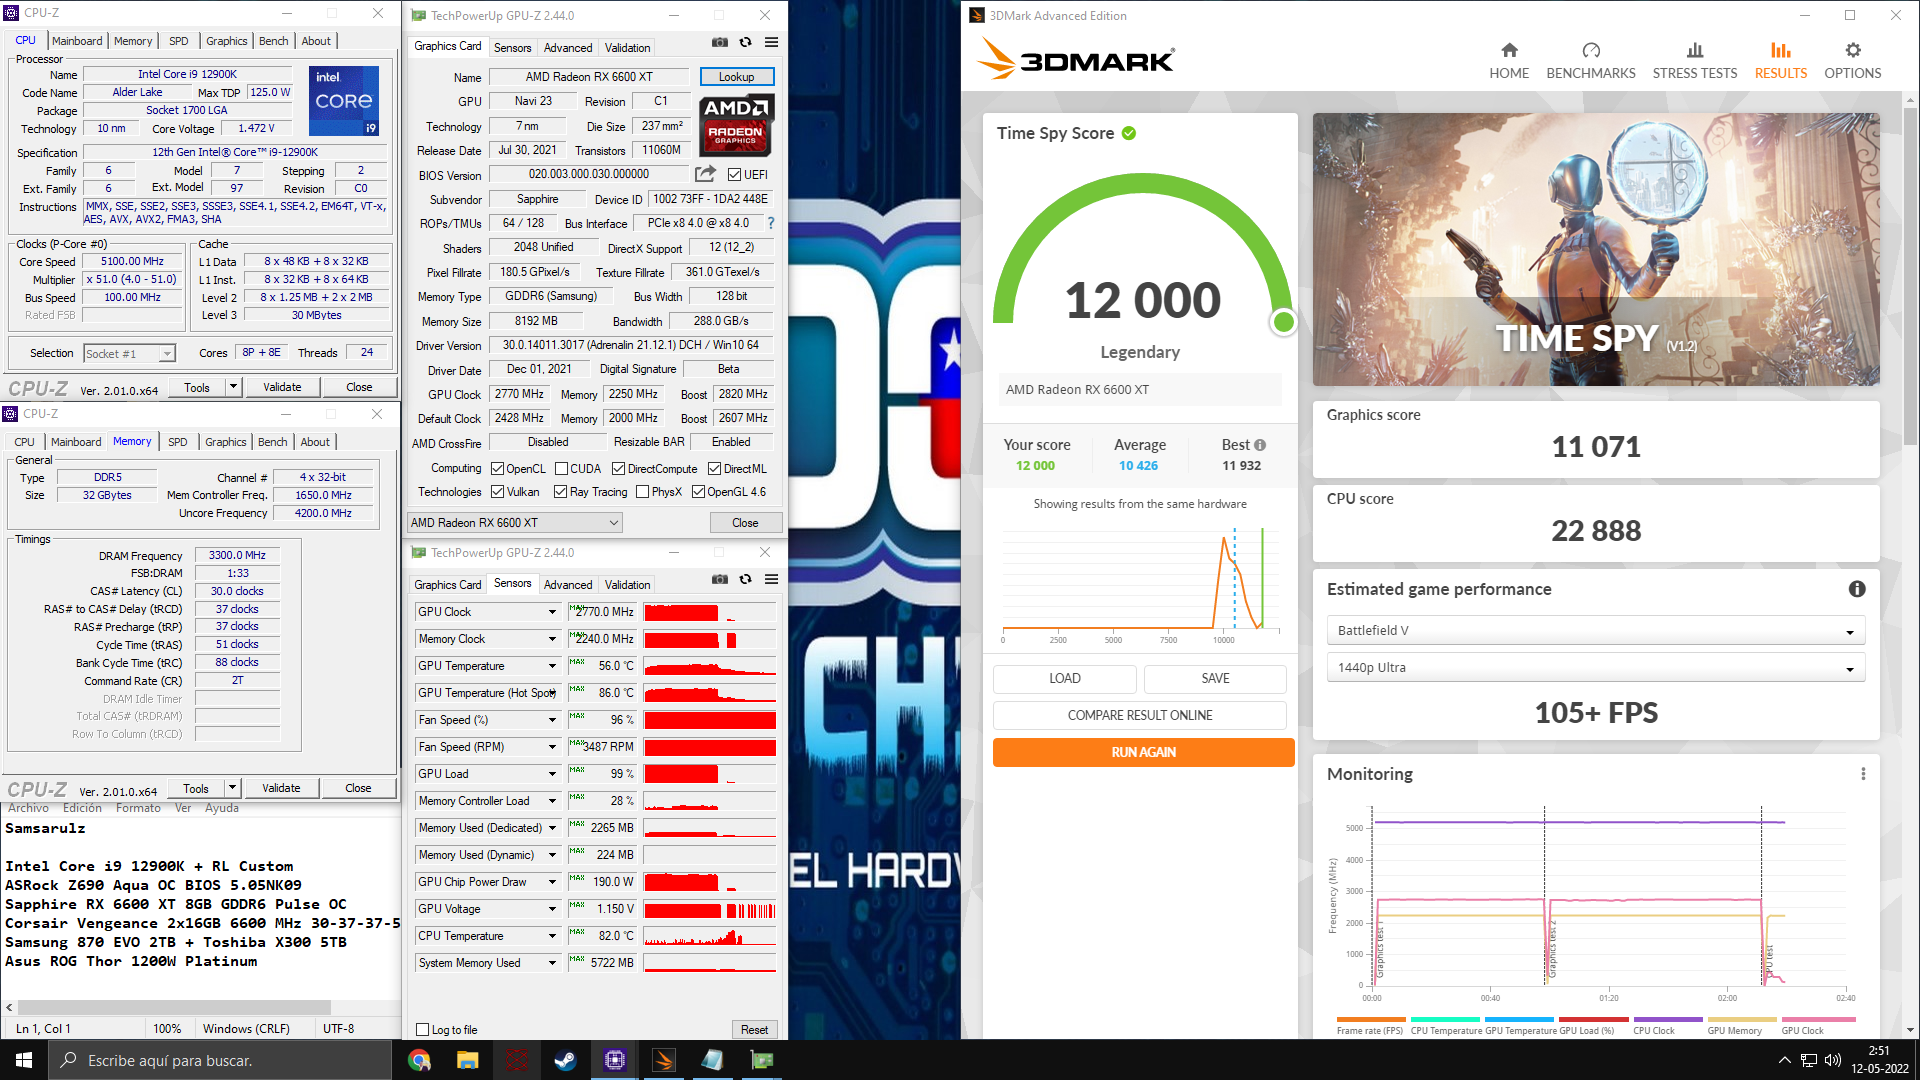This screenshot has width=1920, height=1080.
Task: Open 3DMark Benchmarks icon
Action: (1591, 50)
